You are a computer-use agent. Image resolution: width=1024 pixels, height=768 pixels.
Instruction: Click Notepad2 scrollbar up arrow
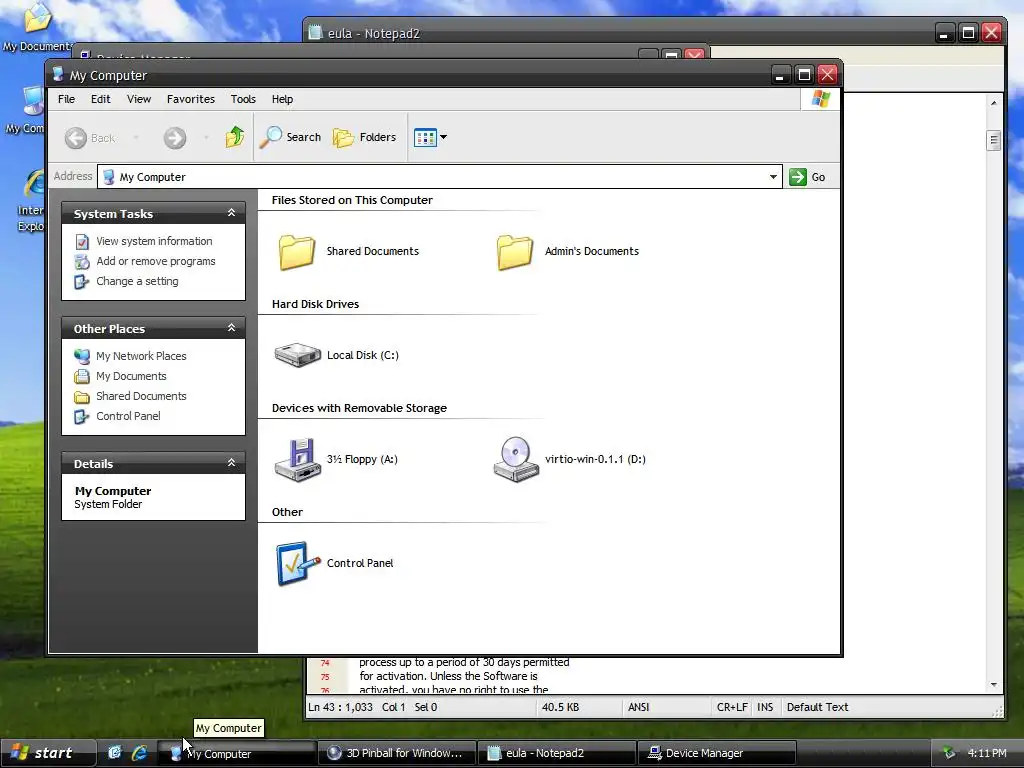(993, 103)
